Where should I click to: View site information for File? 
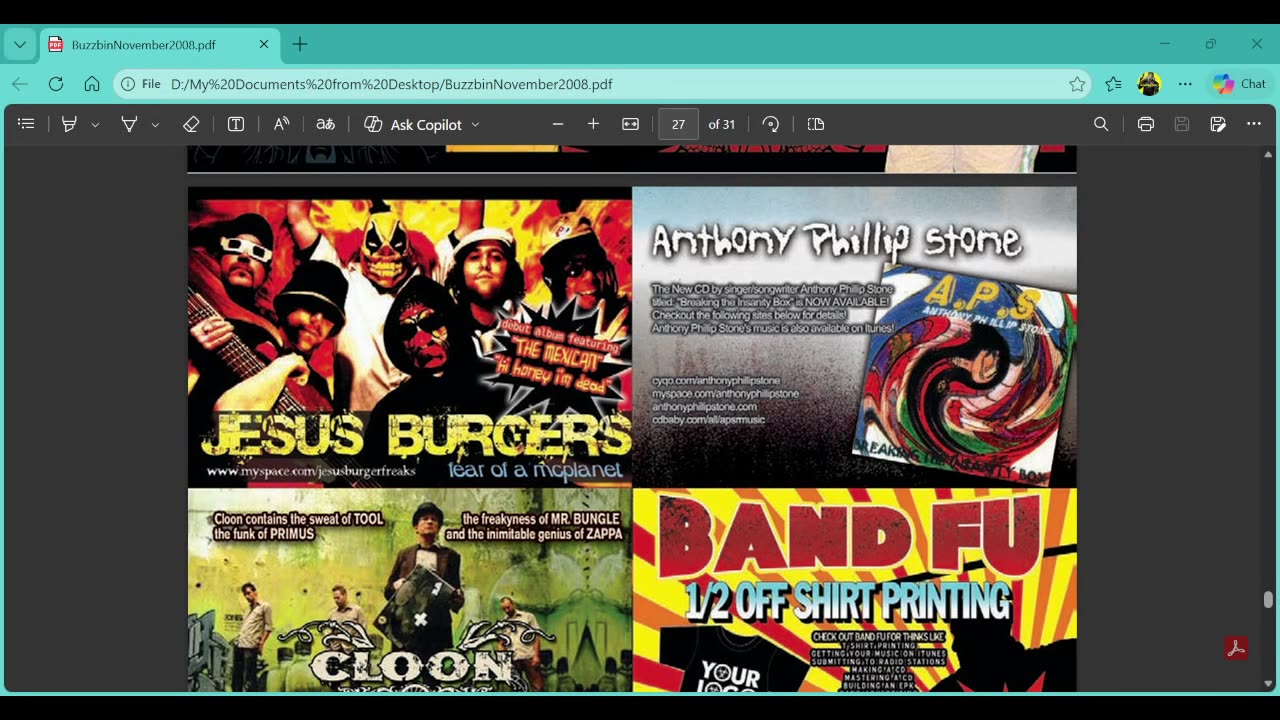(141, 84)
